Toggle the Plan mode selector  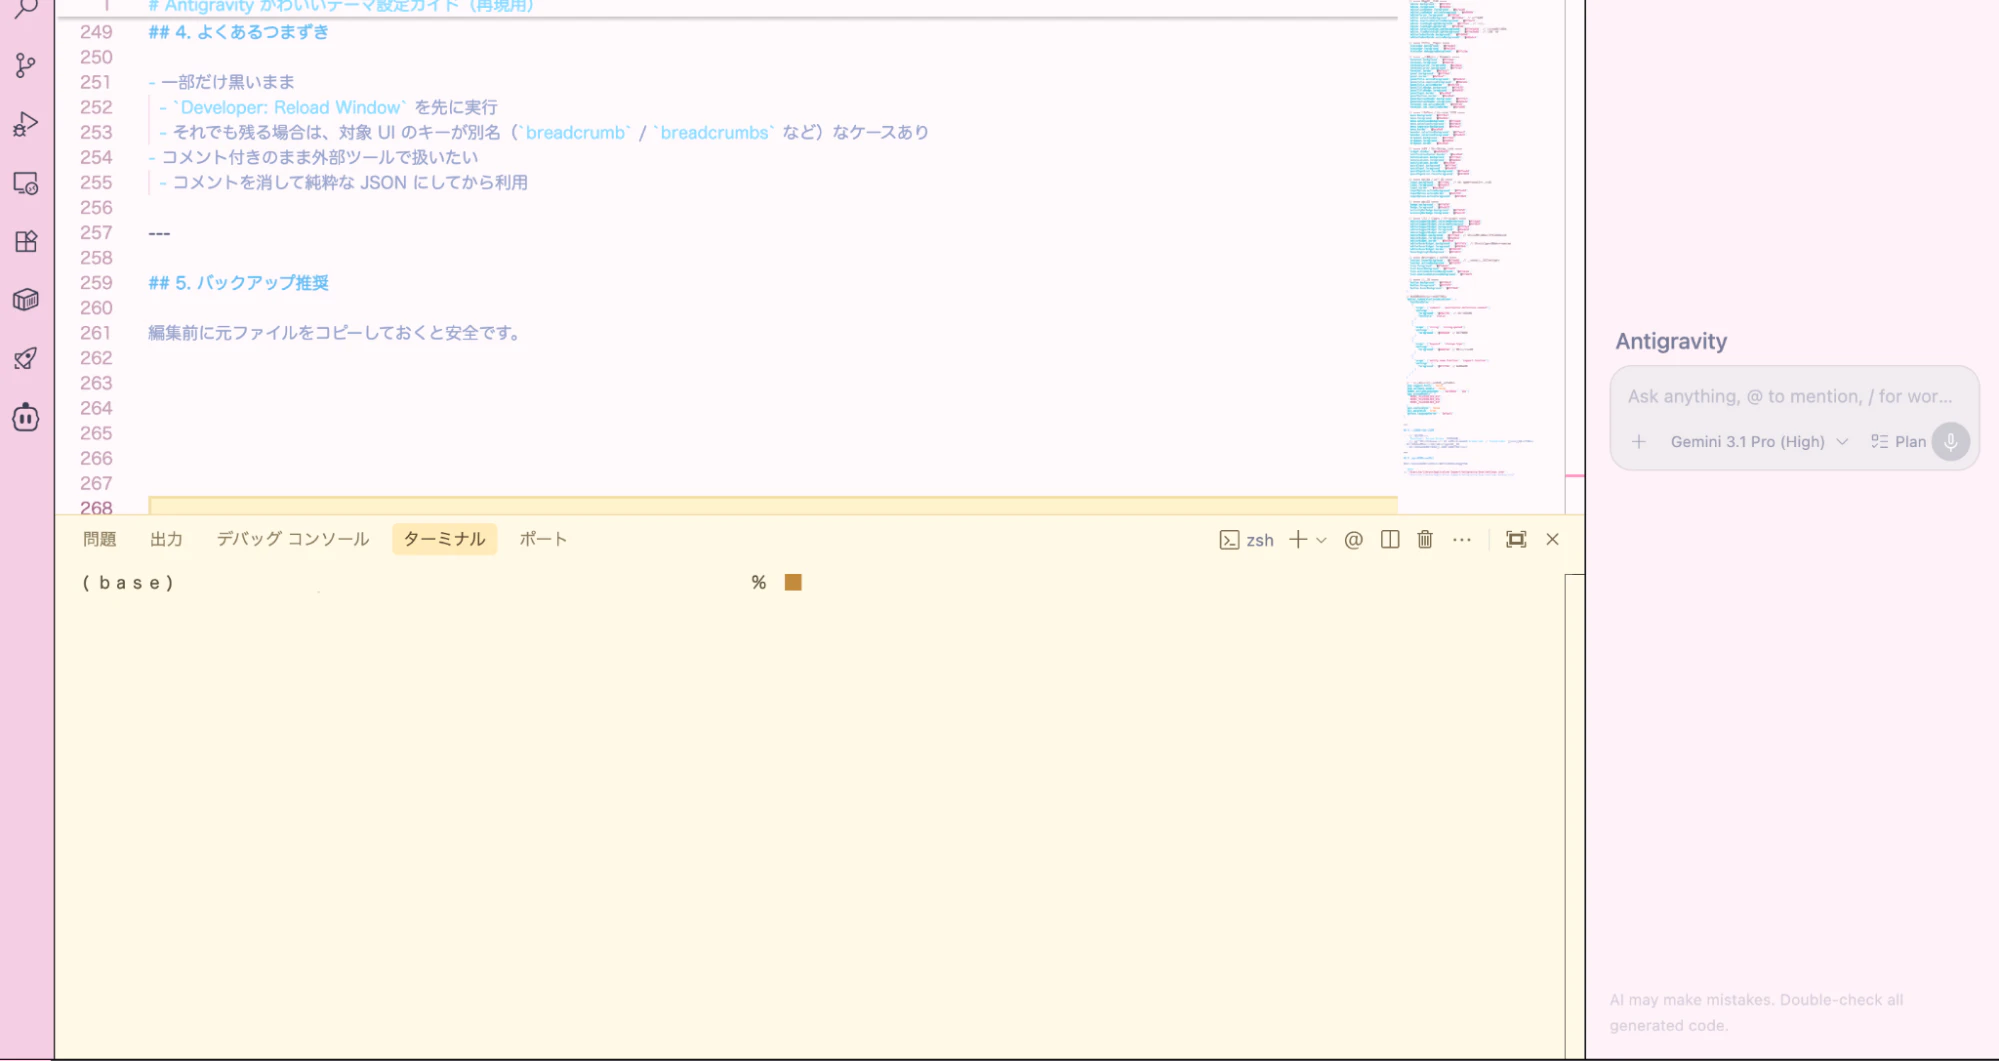[1898, 442]
